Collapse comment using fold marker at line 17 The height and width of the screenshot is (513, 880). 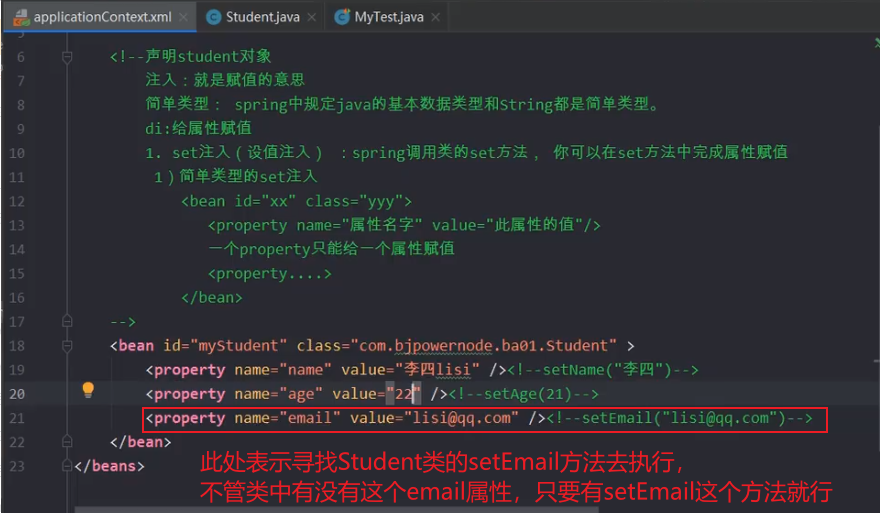tap(67, 322)
